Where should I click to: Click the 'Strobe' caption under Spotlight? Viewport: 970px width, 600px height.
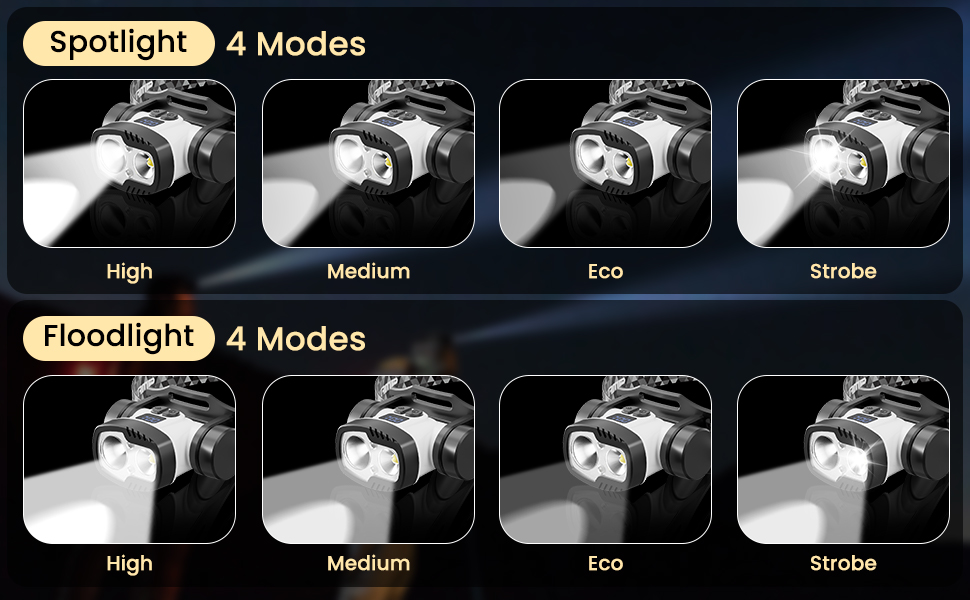pyautogui.click(x=843, y=272)
